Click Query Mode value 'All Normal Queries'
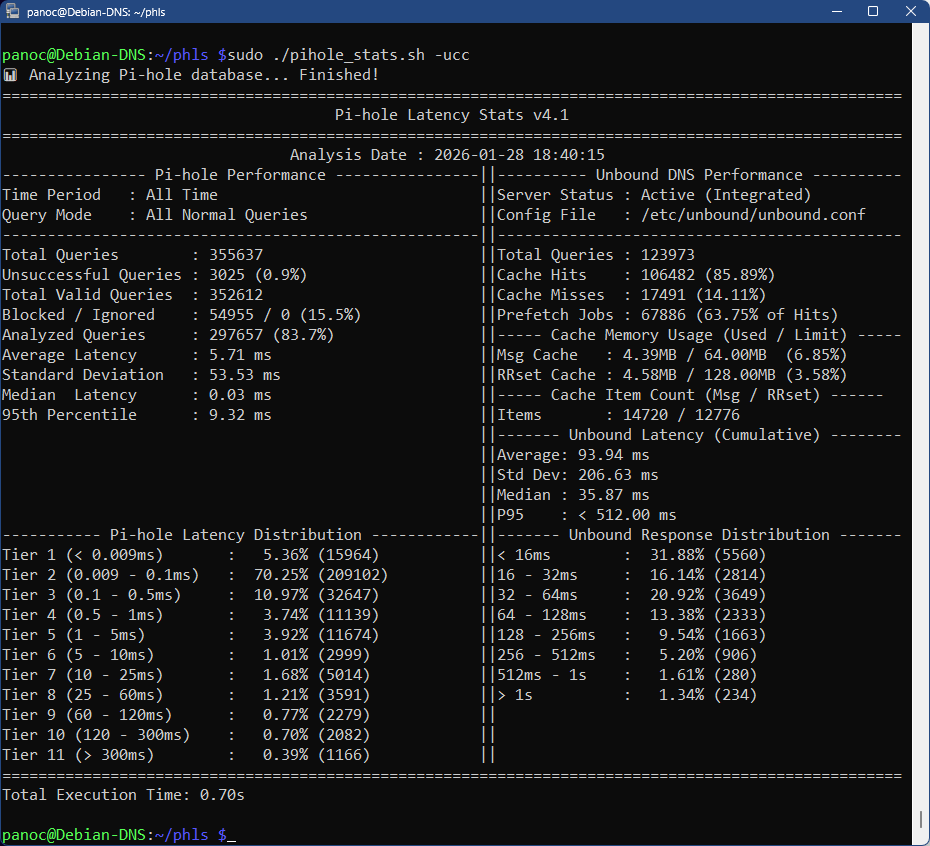This screenshot has width=930, height=846. tap(227, 215)
